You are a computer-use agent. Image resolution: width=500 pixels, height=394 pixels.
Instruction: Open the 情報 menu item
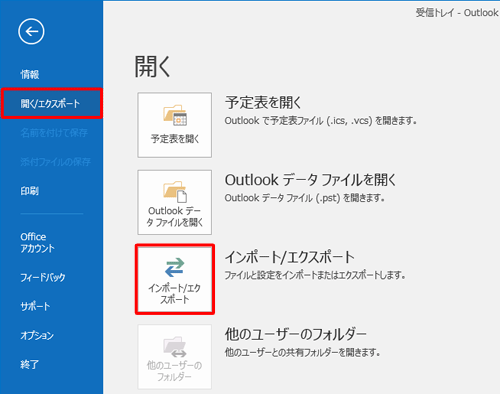(30, 74)
